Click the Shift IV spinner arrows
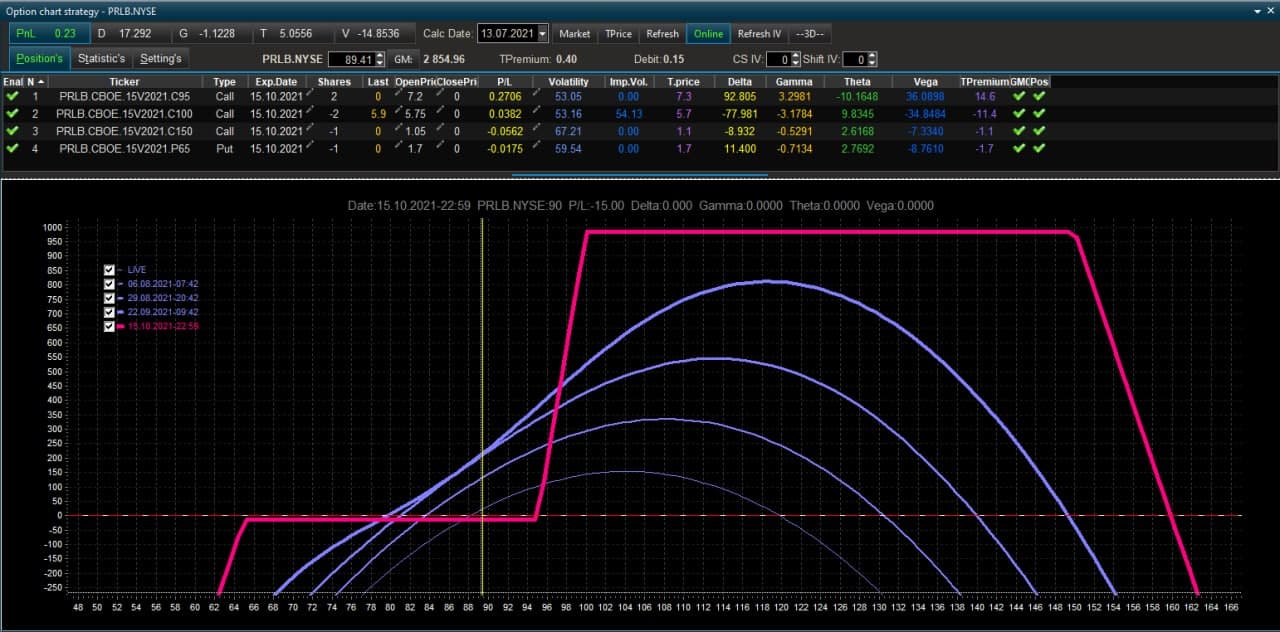The height and width of the screenshot is (632, 1280). click(873, 59)
